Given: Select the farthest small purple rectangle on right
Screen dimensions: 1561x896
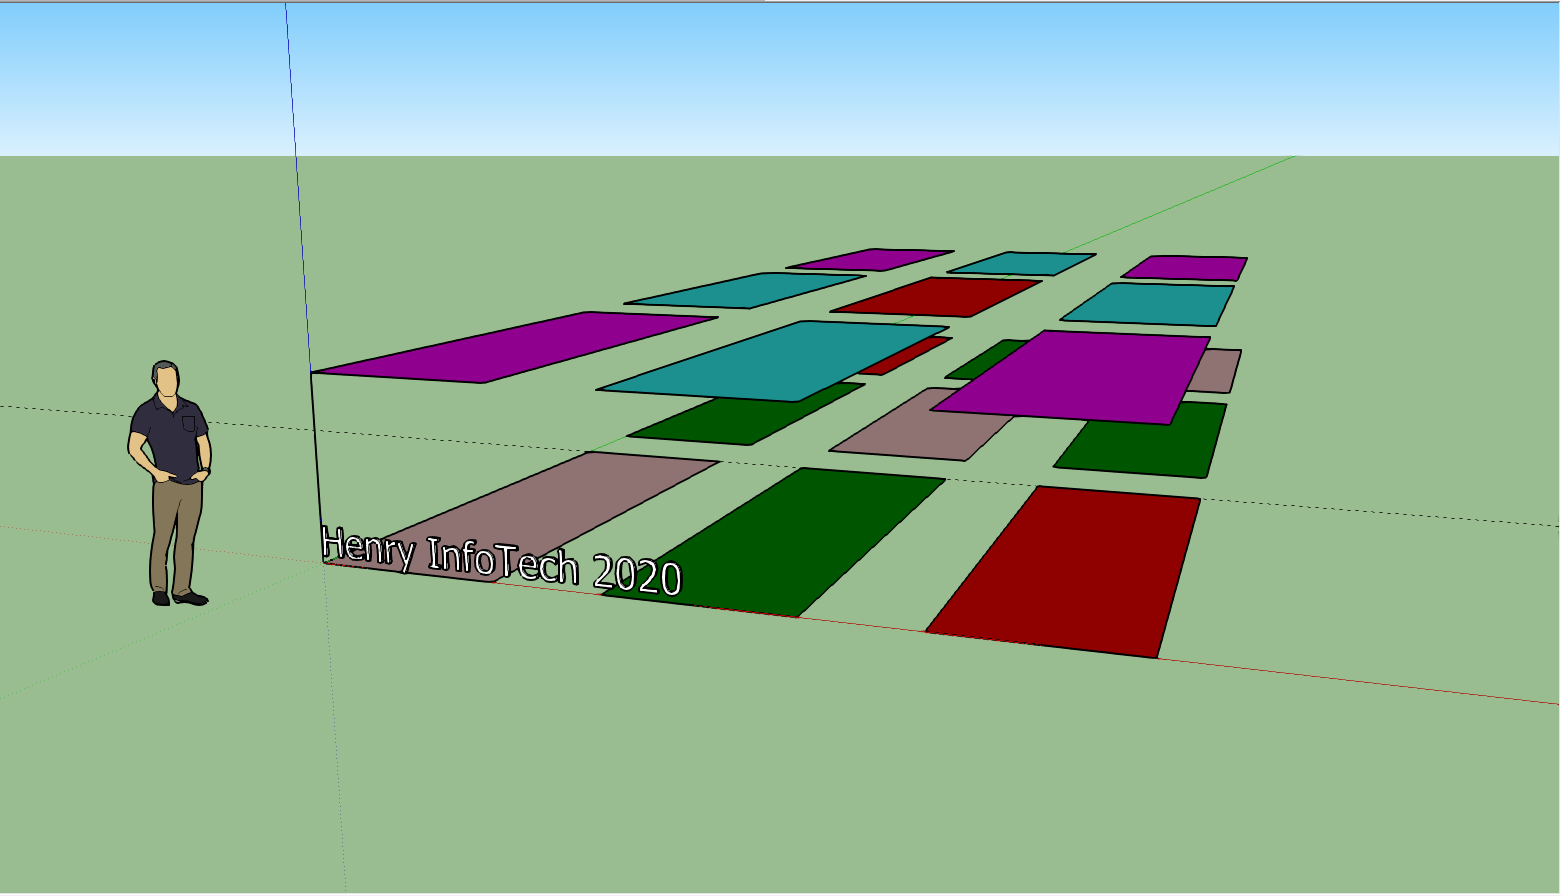Looking at the screenshot, I should click(x=1185, y=268).
